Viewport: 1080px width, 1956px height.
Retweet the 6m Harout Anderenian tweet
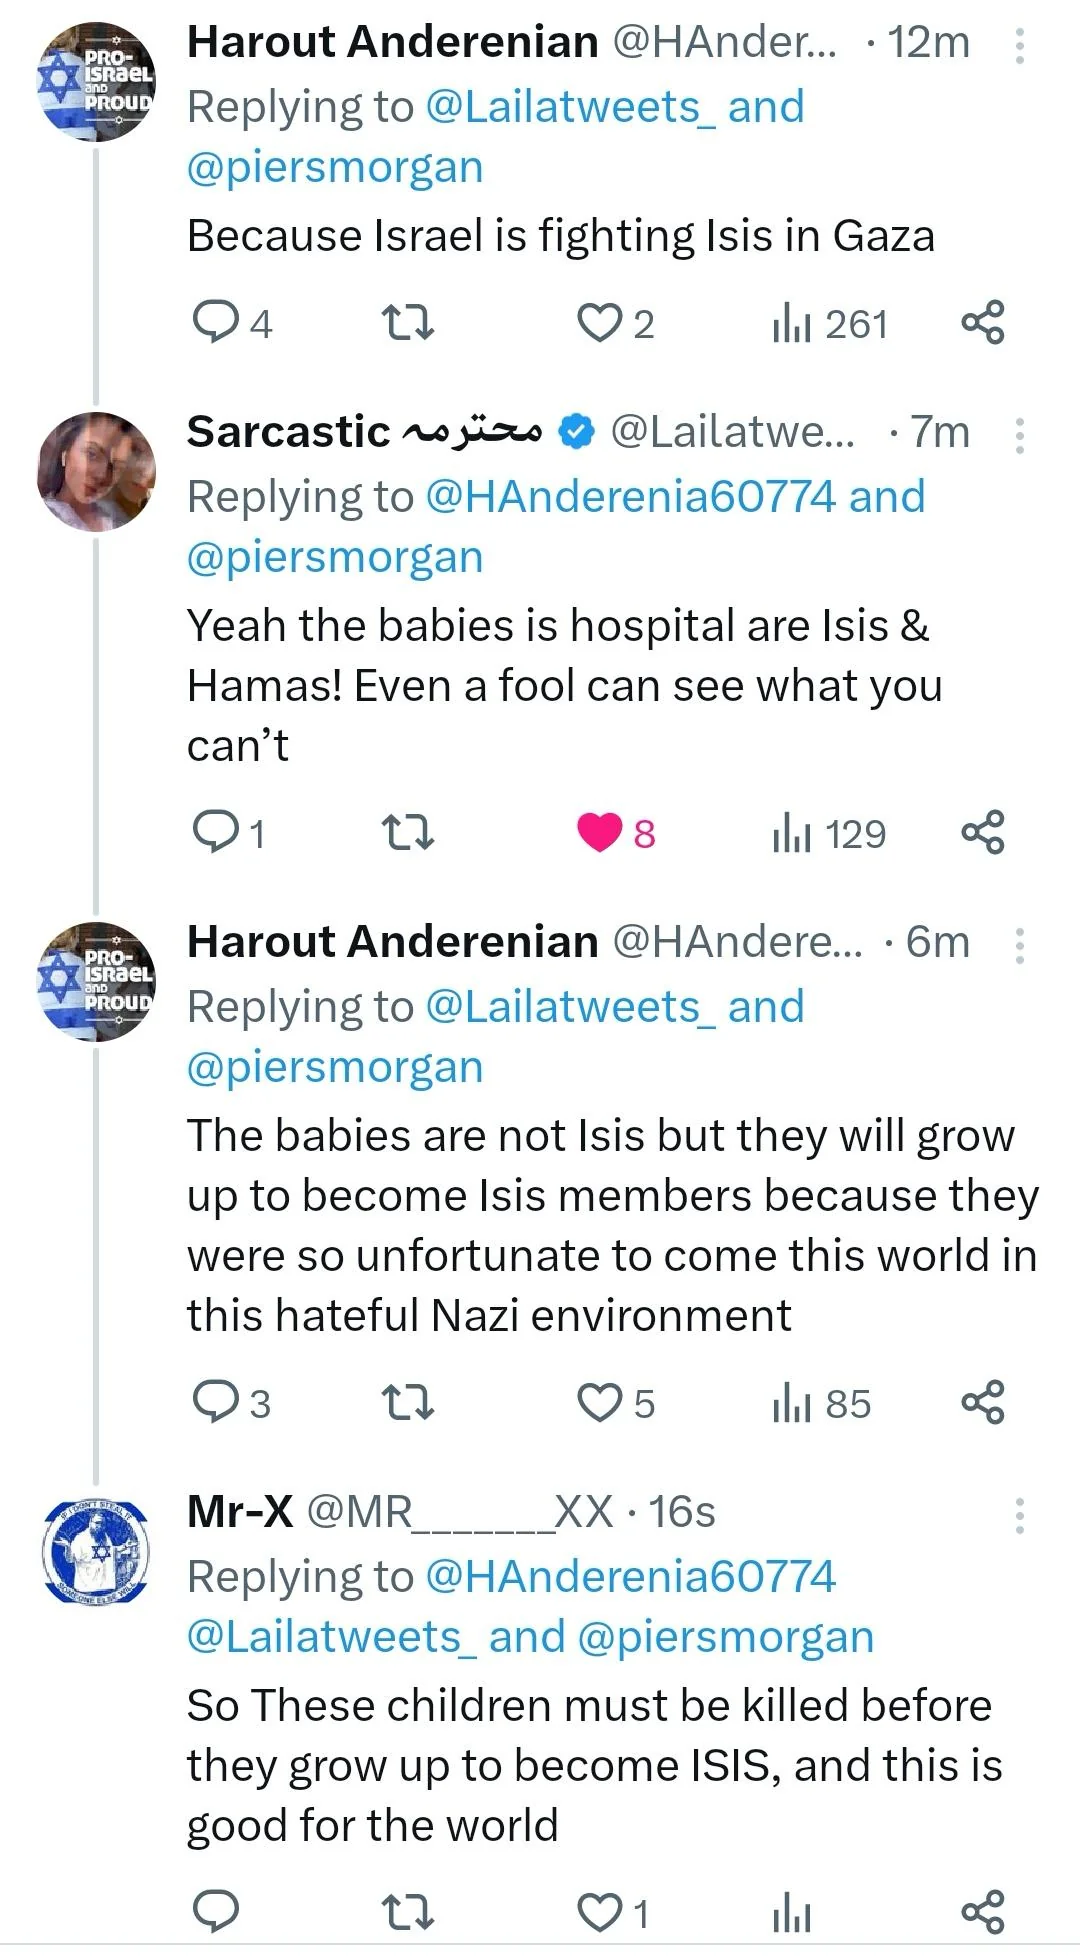point(408,1403)
